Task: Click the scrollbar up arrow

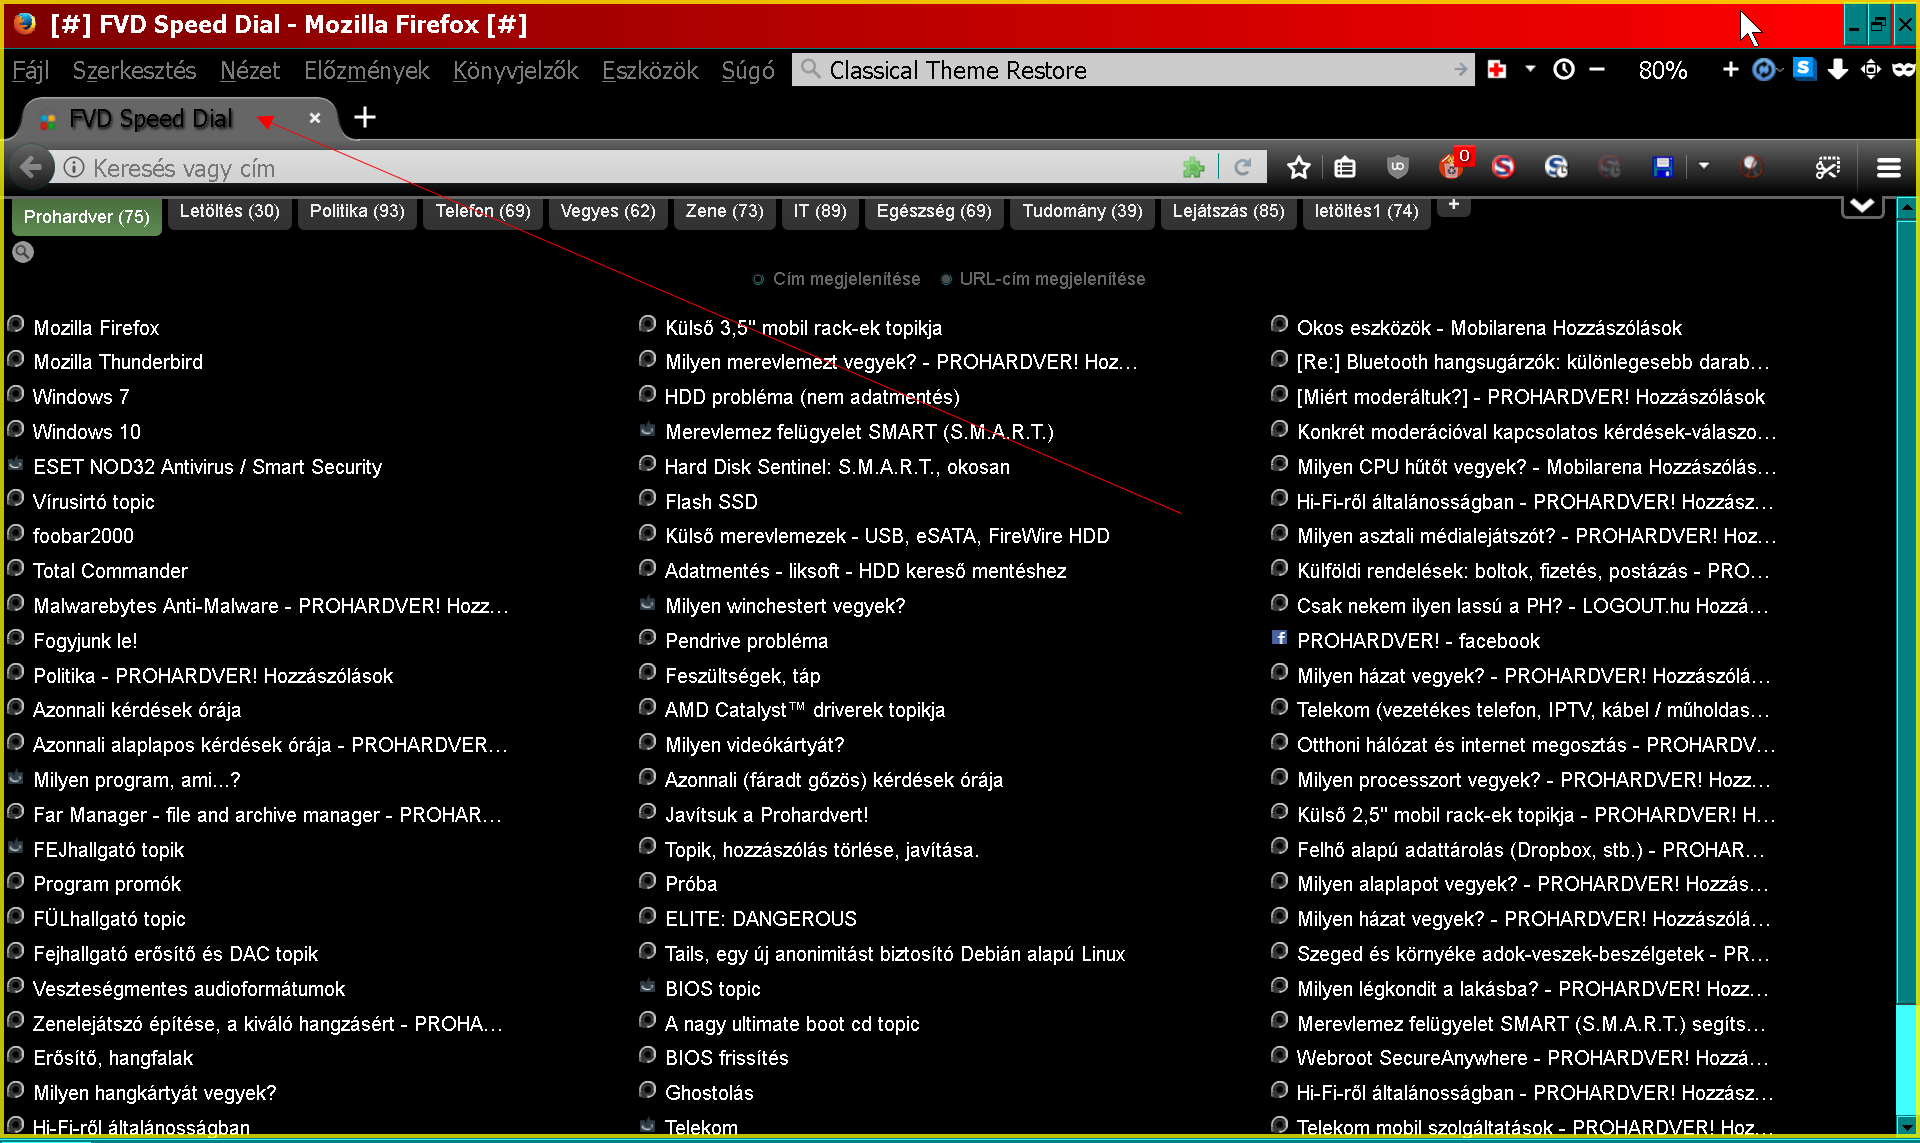Action: [1906, 209]
